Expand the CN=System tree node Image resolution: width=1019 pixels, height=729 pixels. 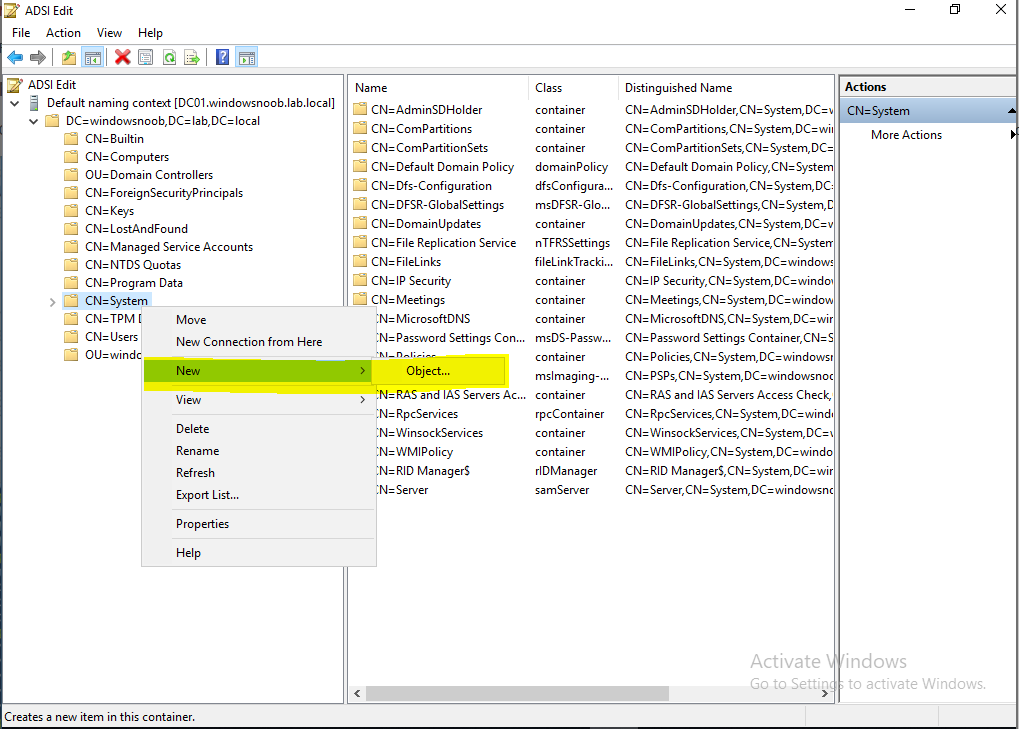click(x=52, y=301)
